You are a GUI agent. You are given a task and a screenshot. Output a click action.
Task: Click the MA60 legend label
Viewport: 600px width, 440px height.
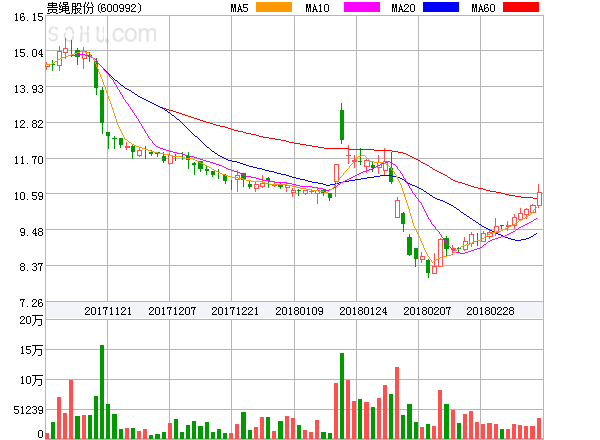[483, 8]
